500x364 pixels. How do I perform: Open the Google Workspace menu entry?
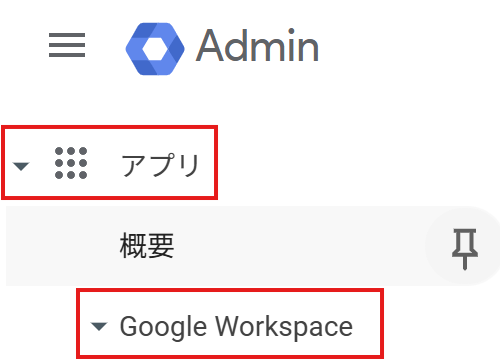[x=236, y=326]
